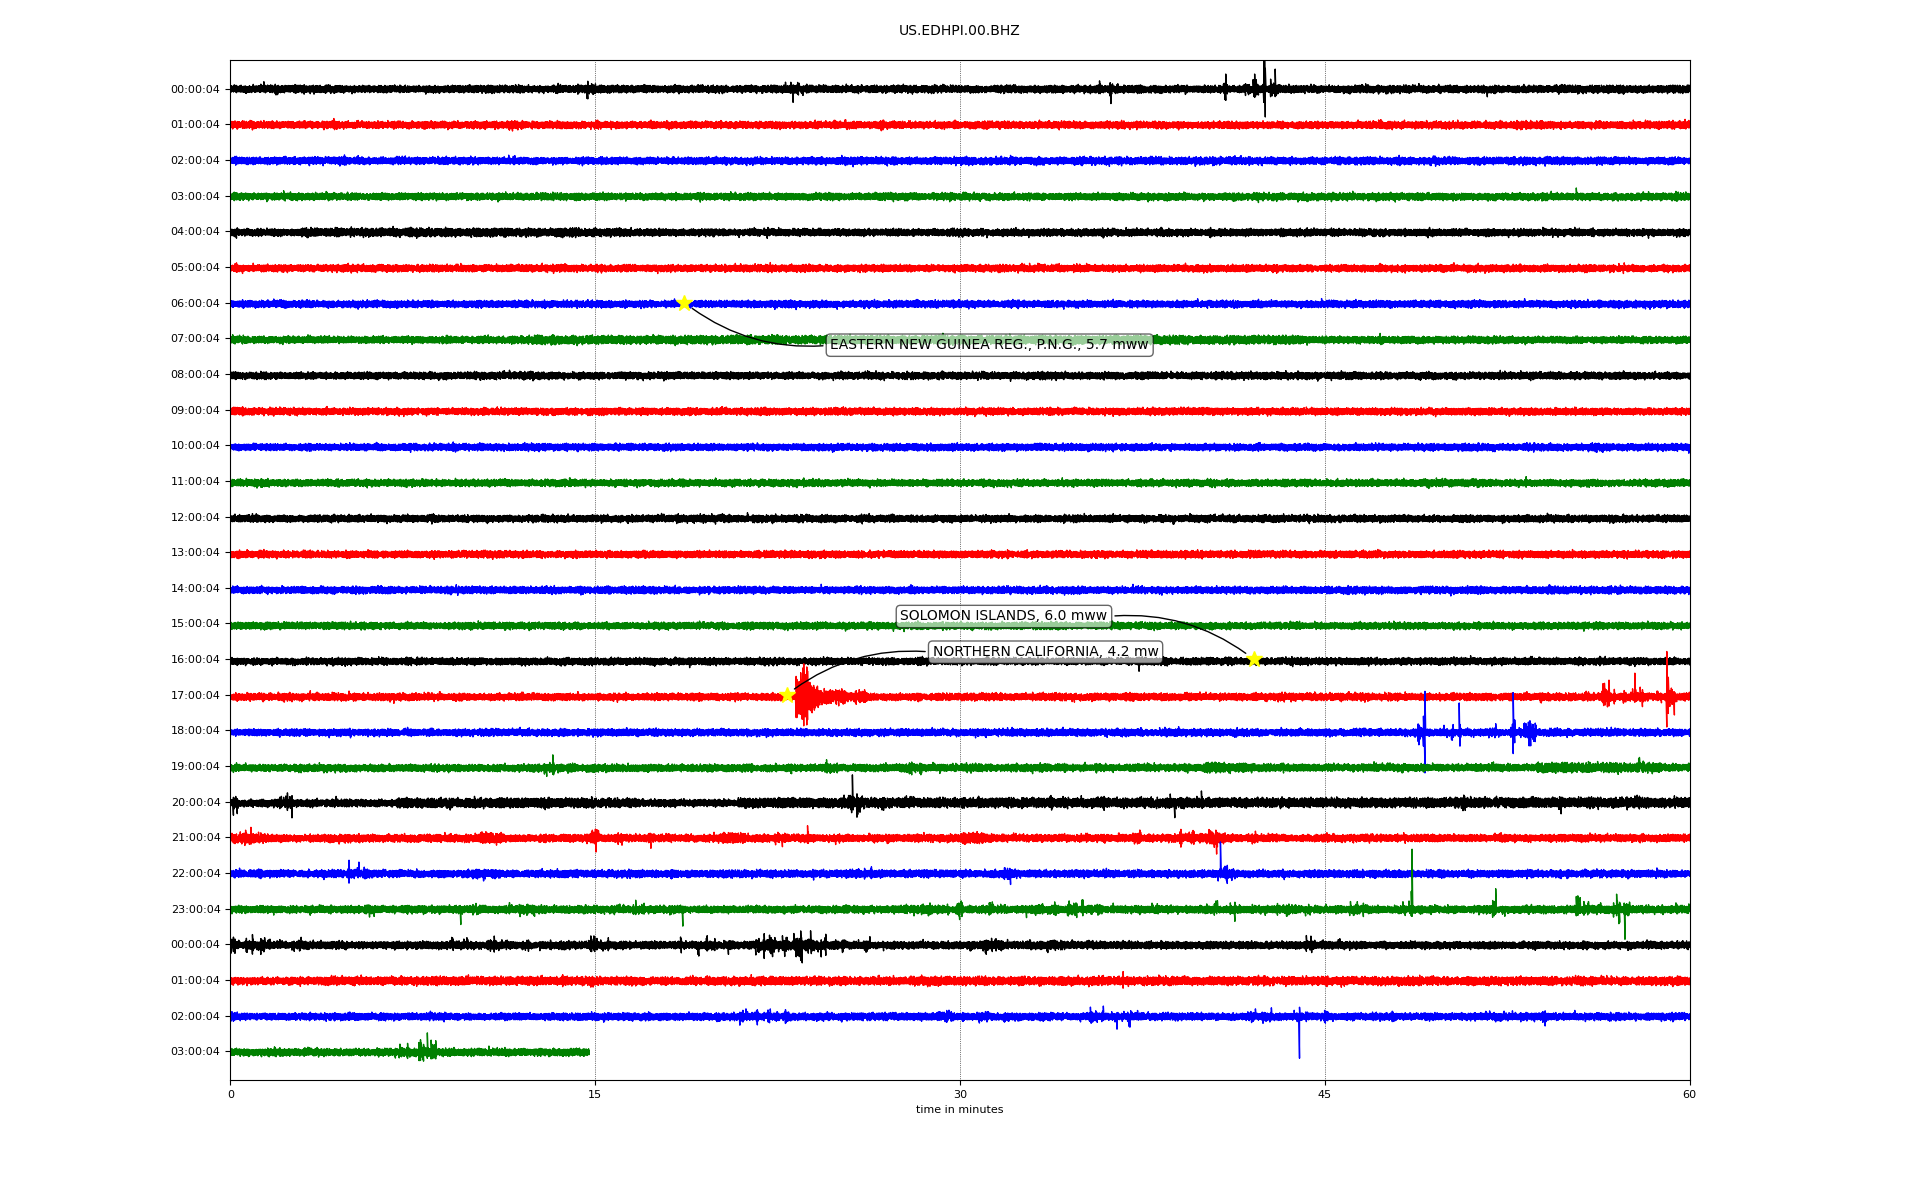This screenshot has height=1200, width=1920.
Task: Click the Eastern New Guinea 5.7 mww label
Action: click(x=989, y=345)
